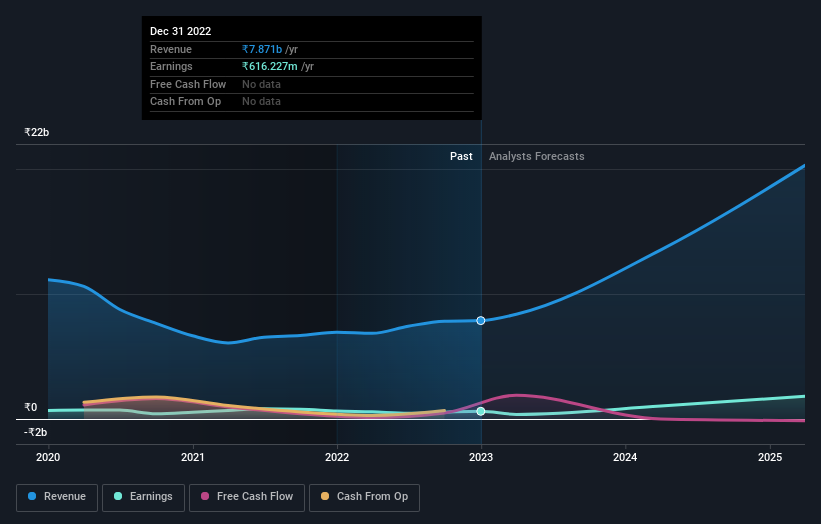Click the ₹22b y-axis label
The width and height of the screenshot is (821, 524).
pos(37,132)
